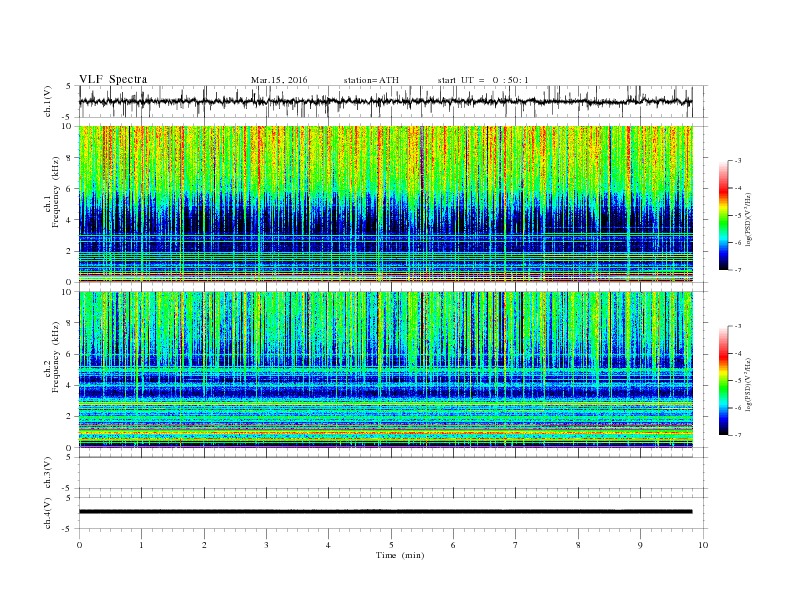Click the "station=ATH" header label
Screen dimensions: 792x612
click(371, 80)
